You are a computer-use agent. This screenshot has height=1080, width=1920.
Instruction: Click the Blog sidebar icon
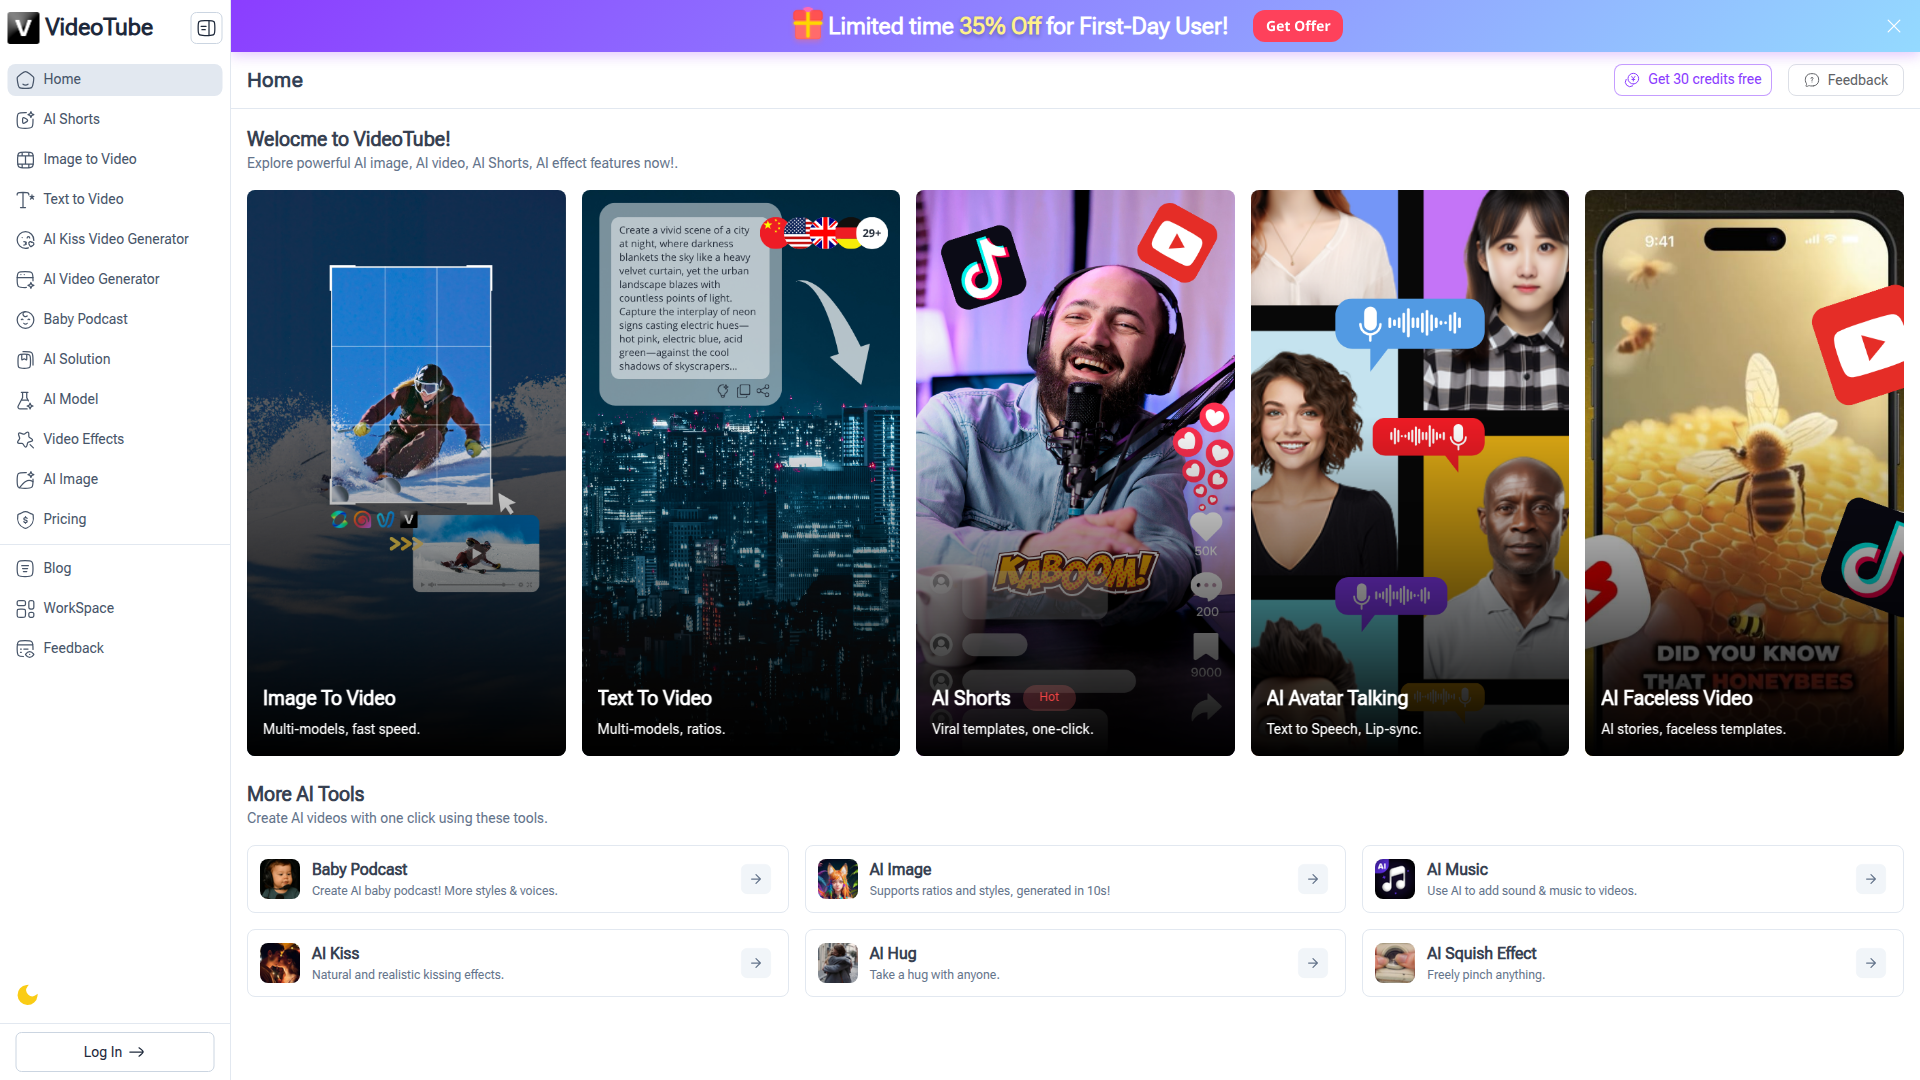pos(26,569)
